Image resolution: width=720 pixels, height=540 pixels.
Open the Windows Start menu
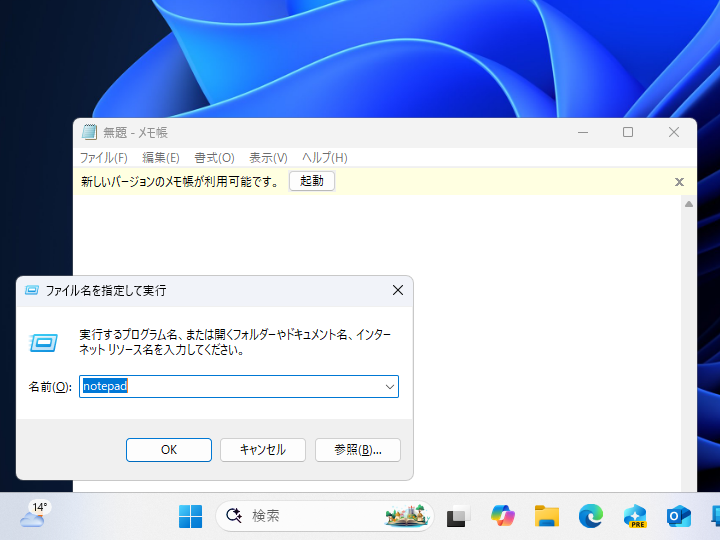coord(190,516)
